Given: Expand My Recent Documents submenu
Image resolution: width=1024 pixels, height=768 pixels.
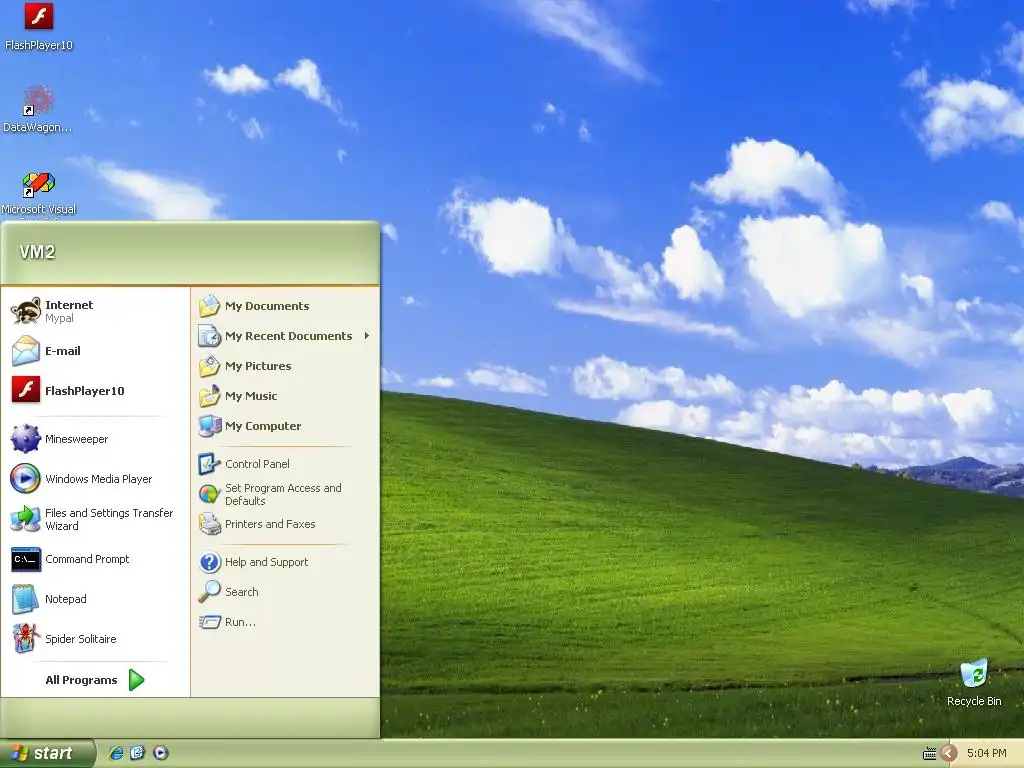Looking at the screenshot, I should [x=285, y=336].
